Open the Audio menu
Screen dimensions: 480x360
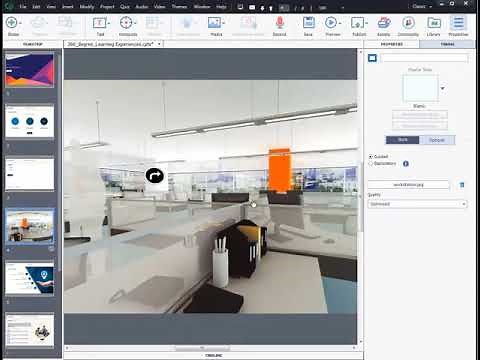coord(142,6)
